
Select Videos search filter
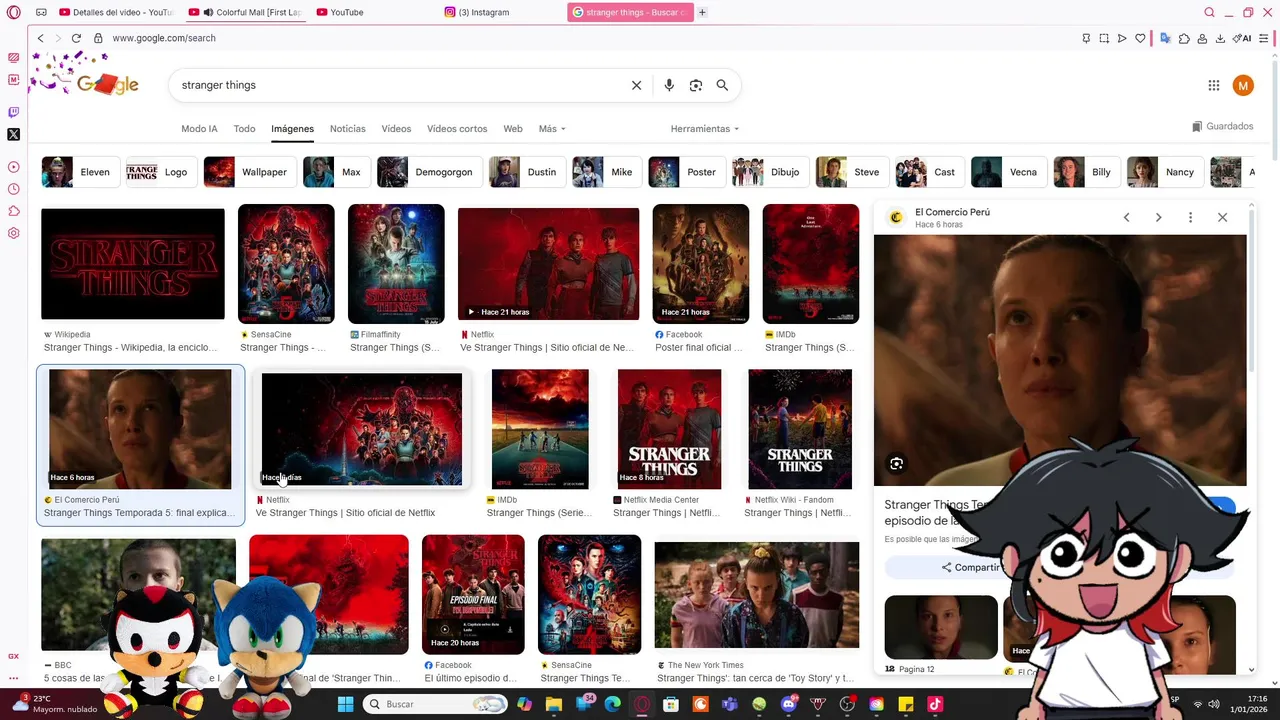(x=396, y=129)
